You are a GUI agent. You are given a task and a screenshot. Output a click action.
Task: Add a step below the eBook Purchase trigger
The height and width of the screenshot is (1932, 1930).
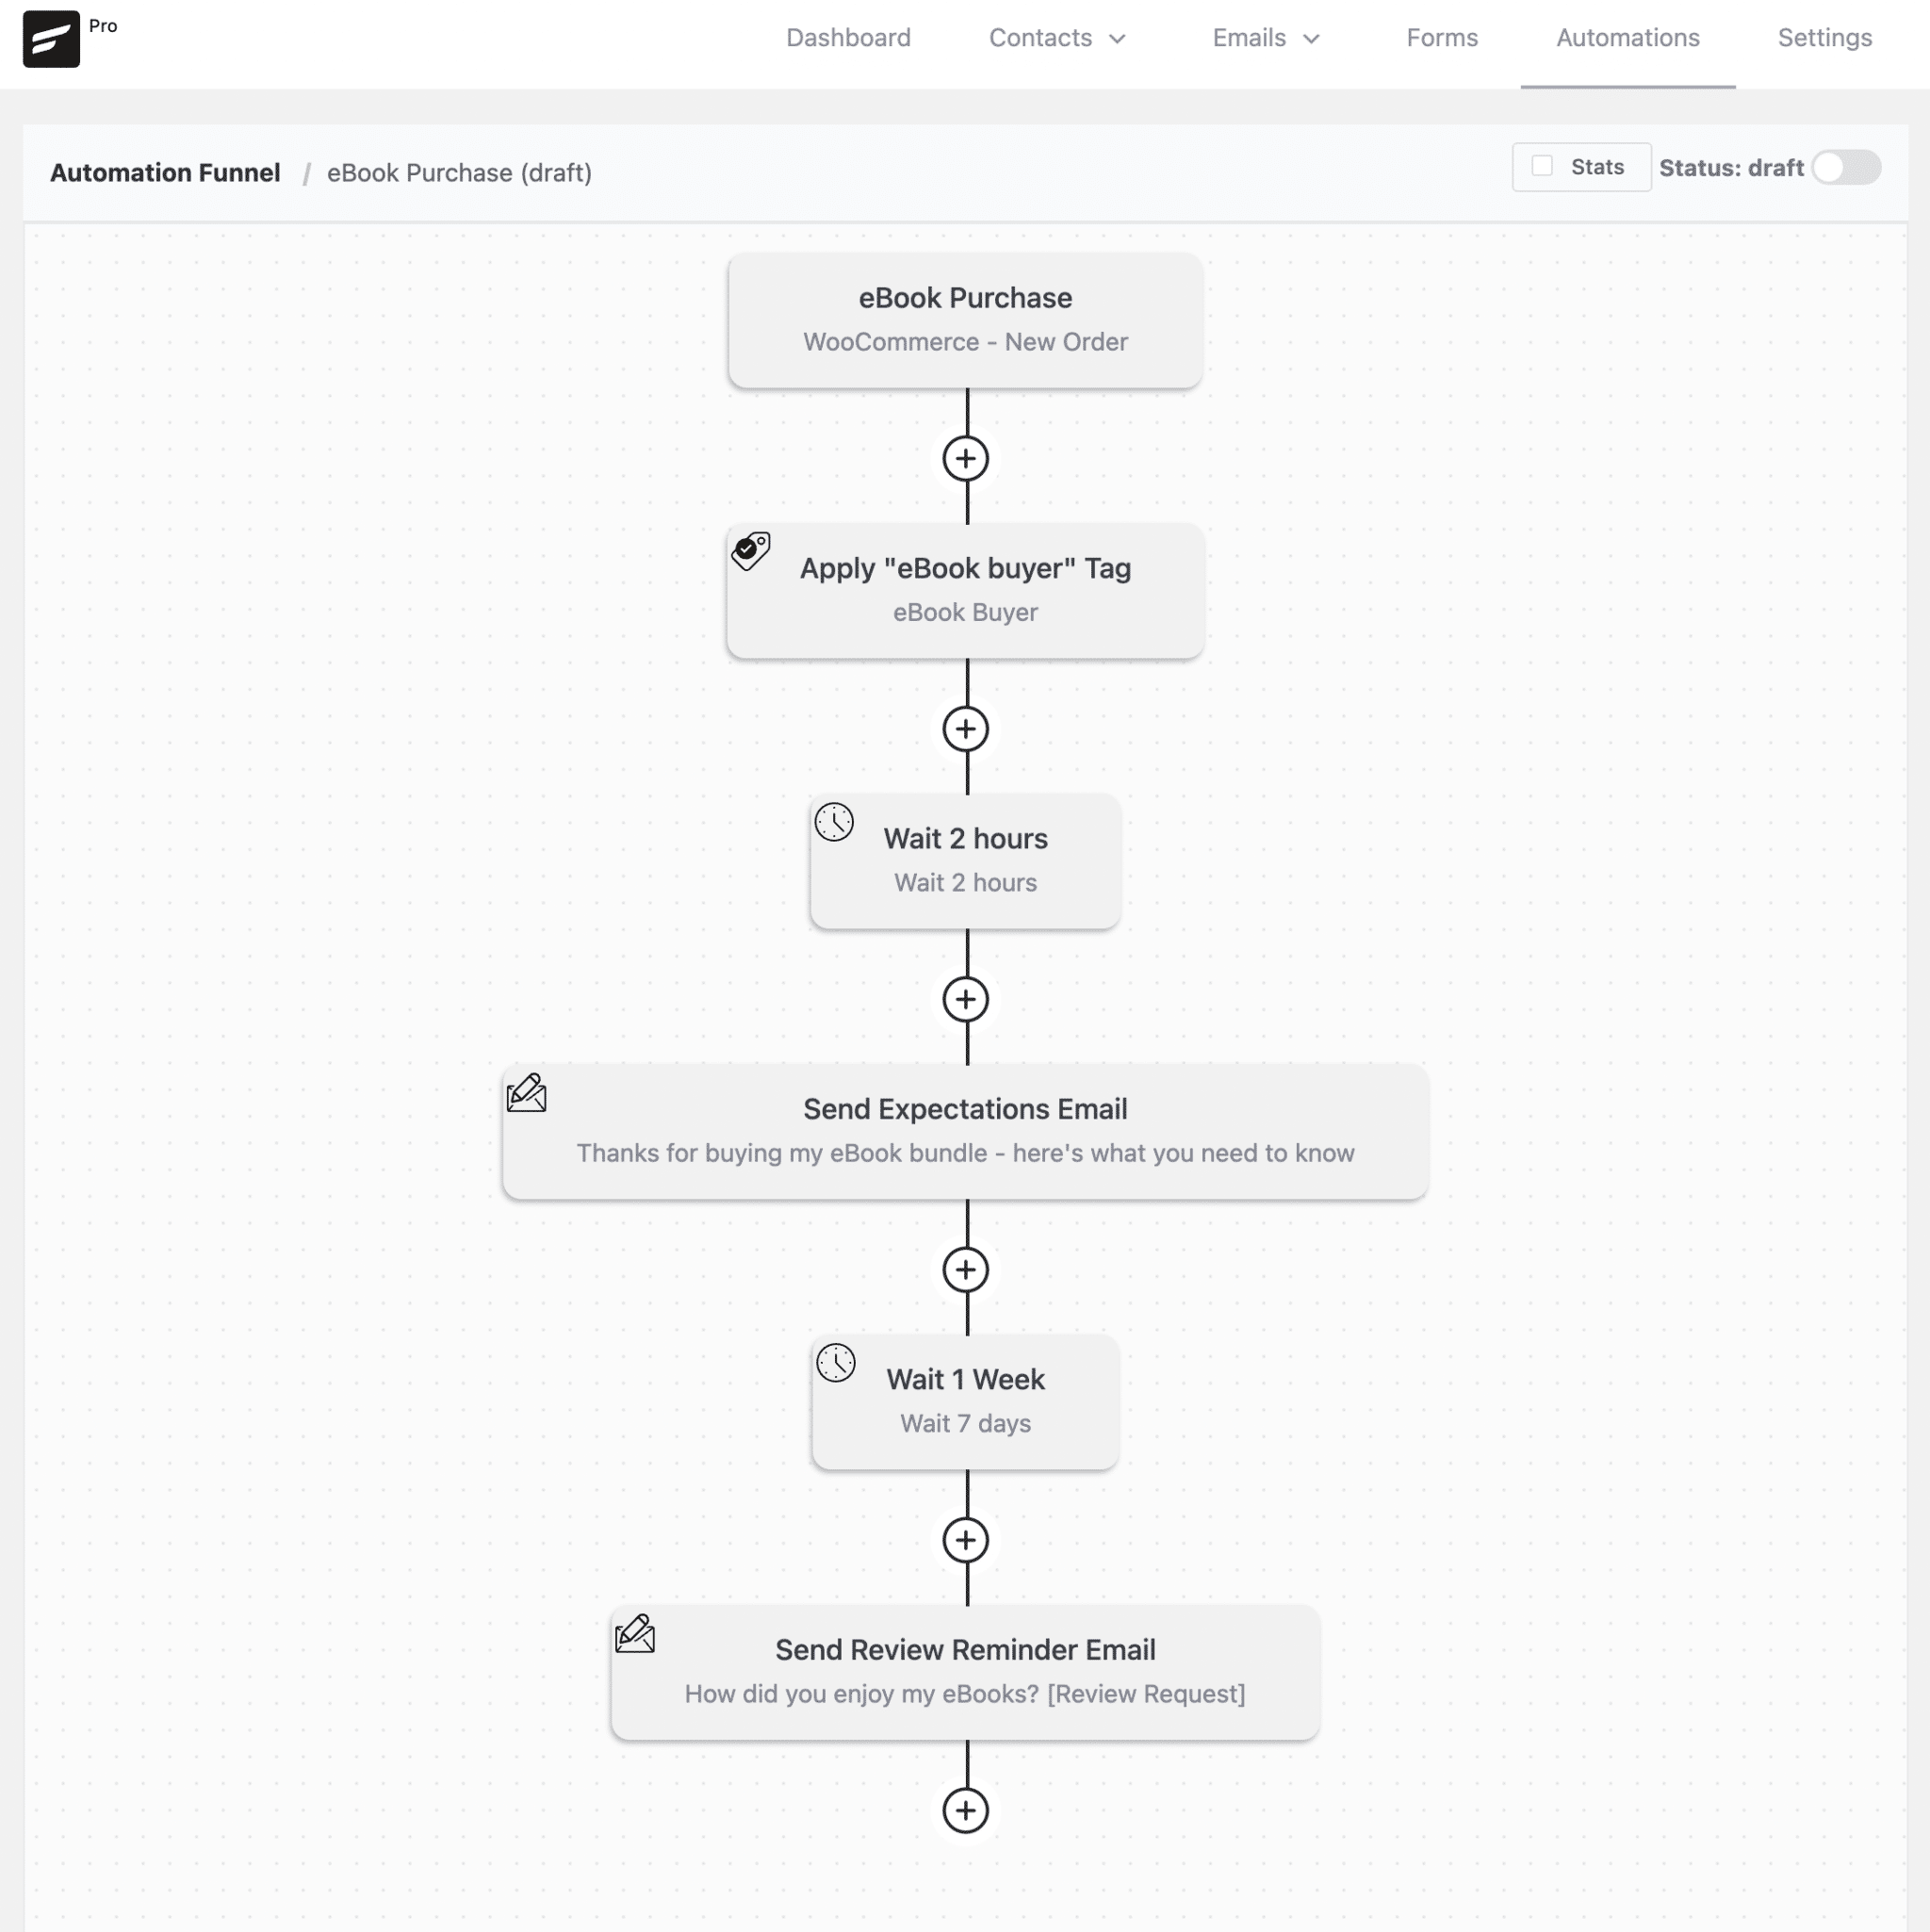coord(965,459)
